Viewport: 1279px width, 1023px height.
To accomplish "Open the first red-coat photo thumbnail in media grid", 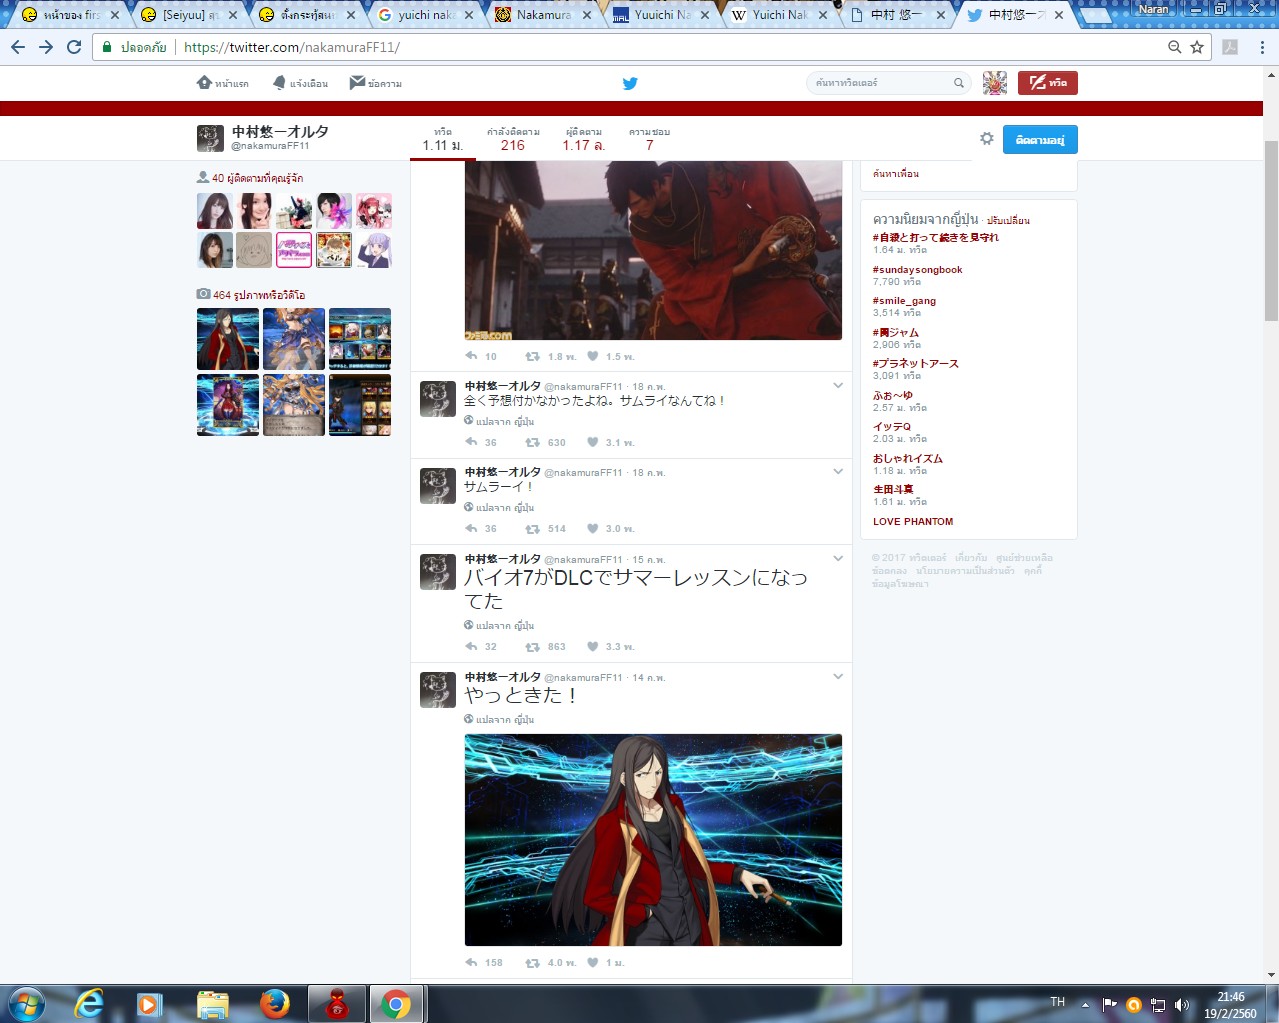I will pos(228,339).
